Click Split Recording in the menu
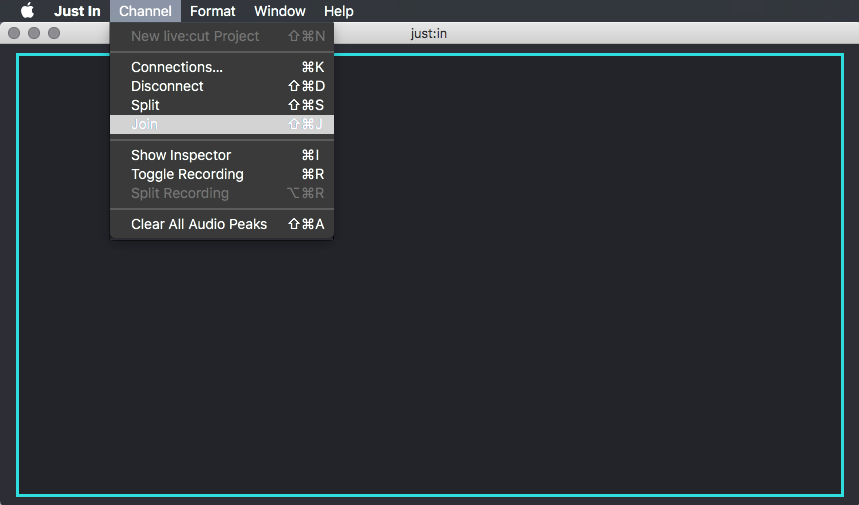This screenshot has height=505, width=859. pos(222,193)
